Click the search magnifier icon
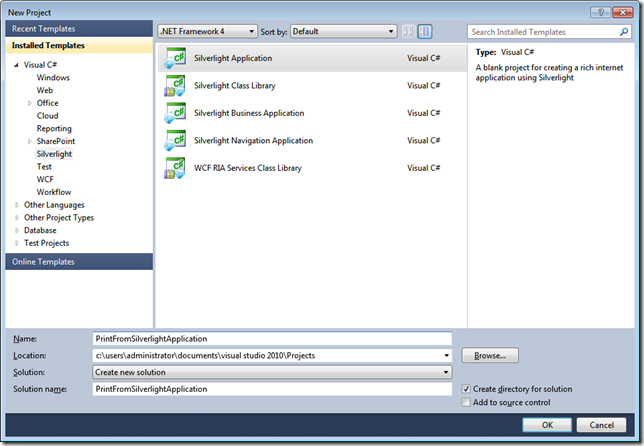Viewport: 644px width, 446px height. [x=624, y=32]
